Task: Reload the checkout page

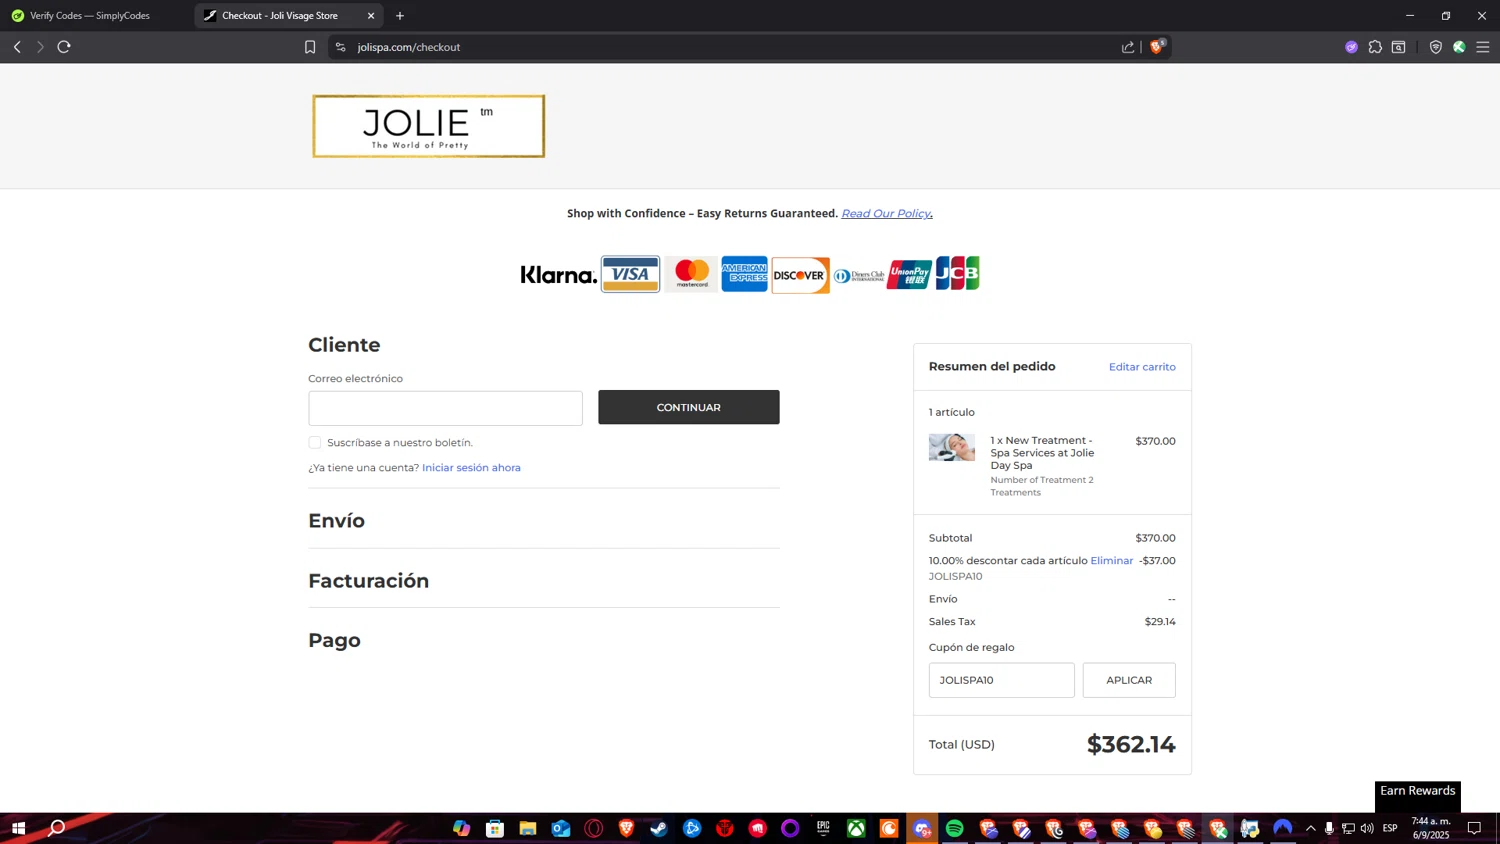Action: pyautogui.click(x=64, y=47)
